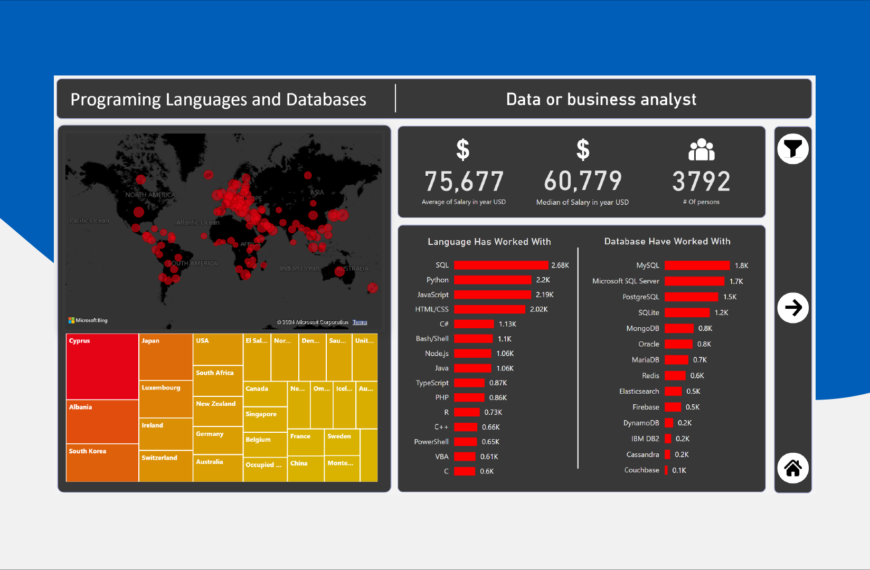Go to the home page icon

[793, 467]
